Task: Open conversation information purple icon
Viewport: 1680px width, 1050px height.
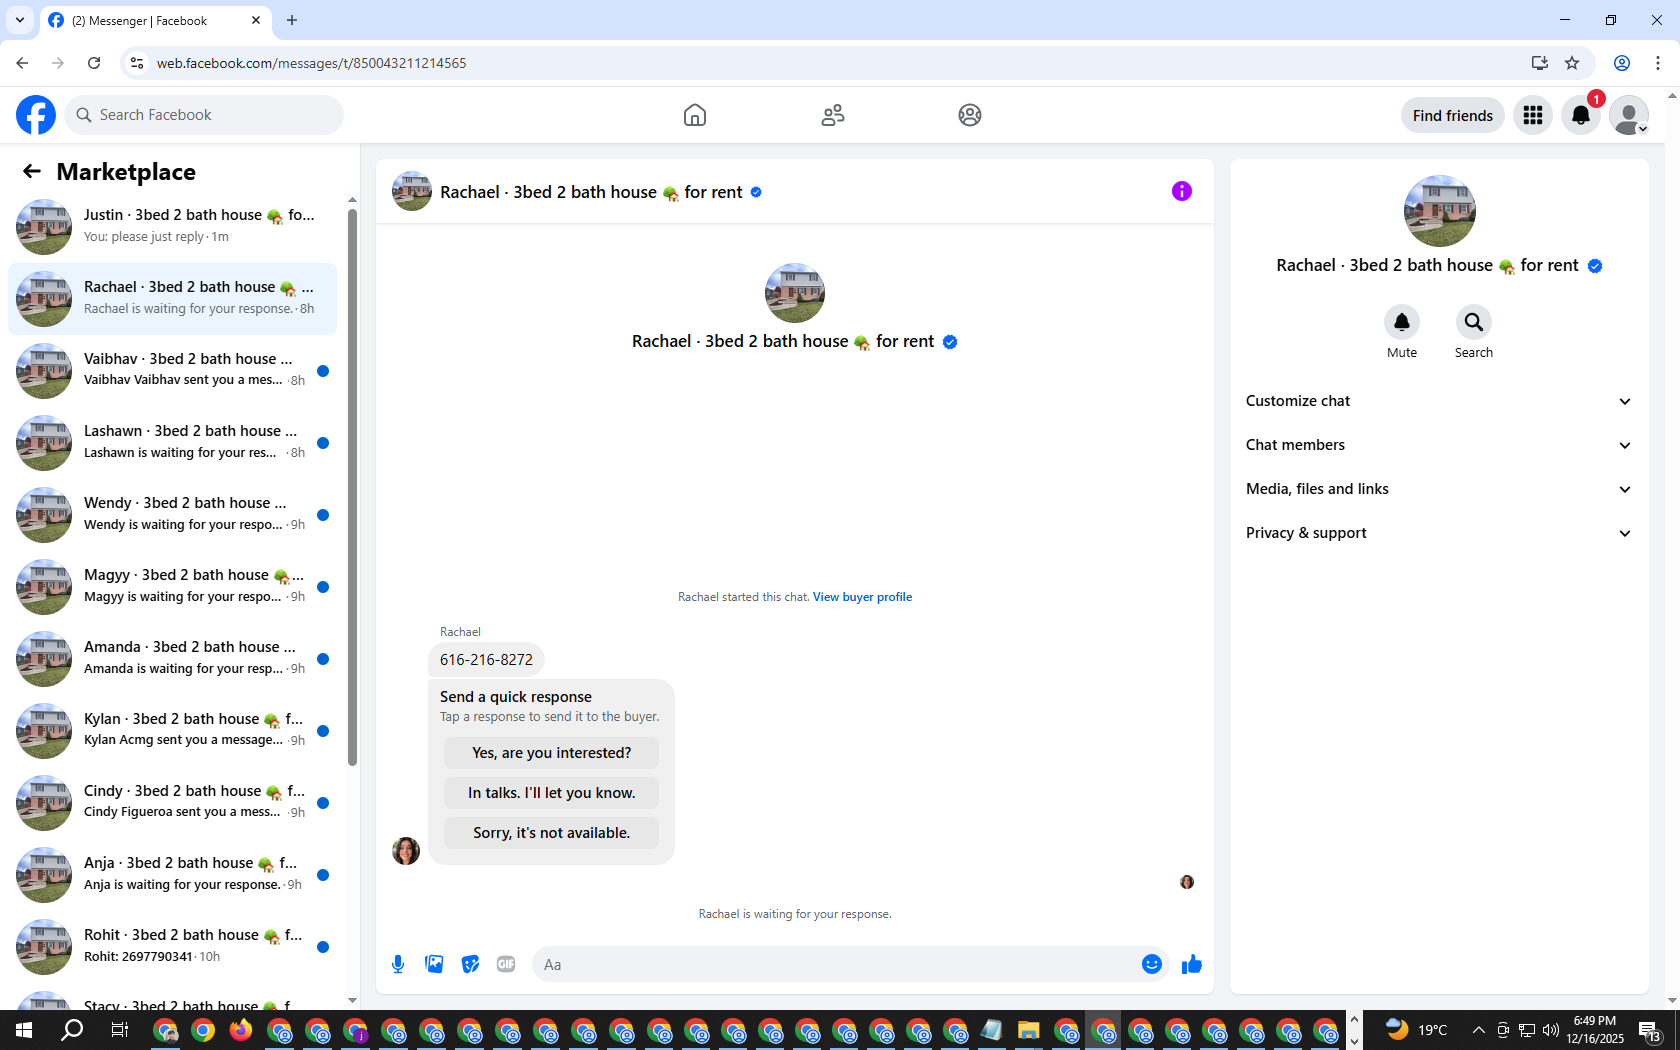Action: (x=1182, y=191)
